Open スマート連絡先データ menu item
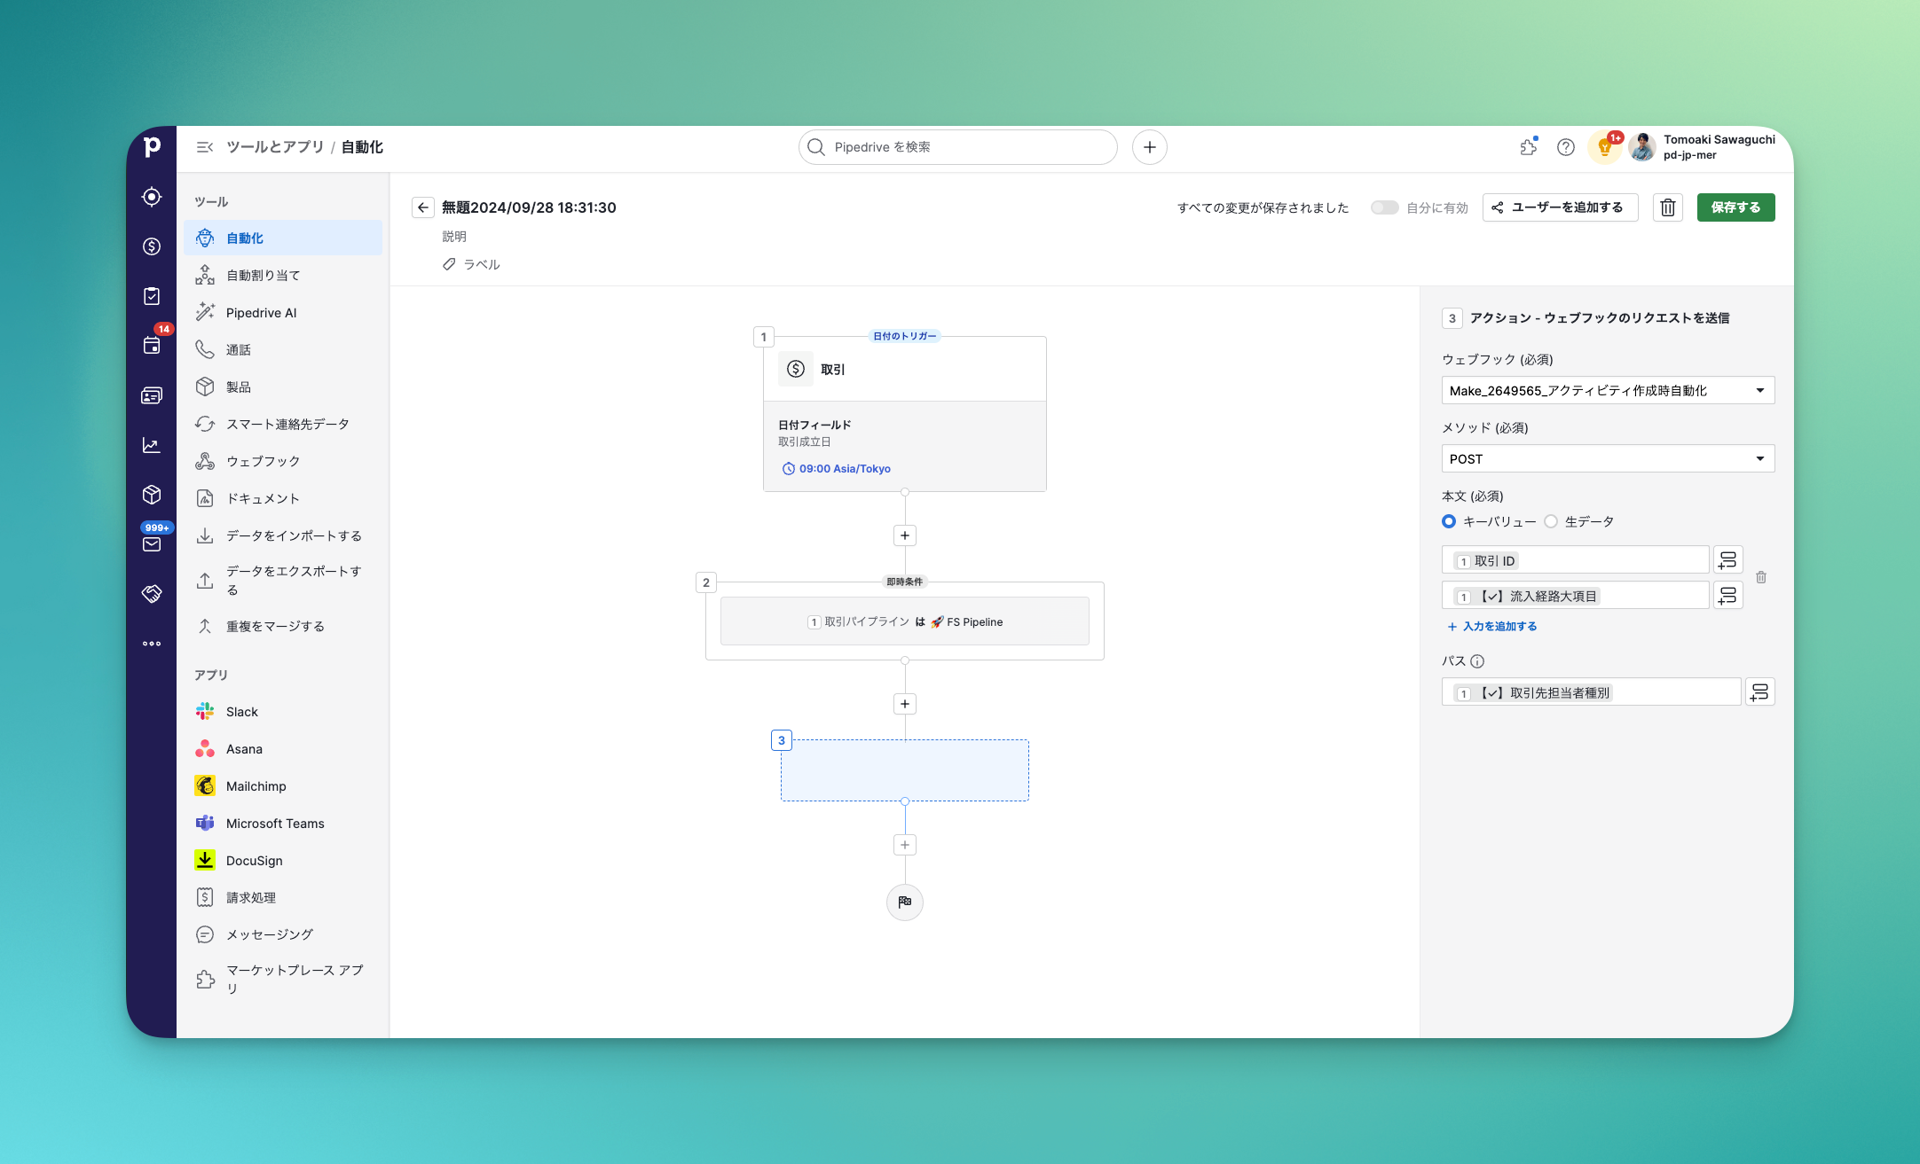The width and height of the screenshot is (1920, 1164). point(283,424)
